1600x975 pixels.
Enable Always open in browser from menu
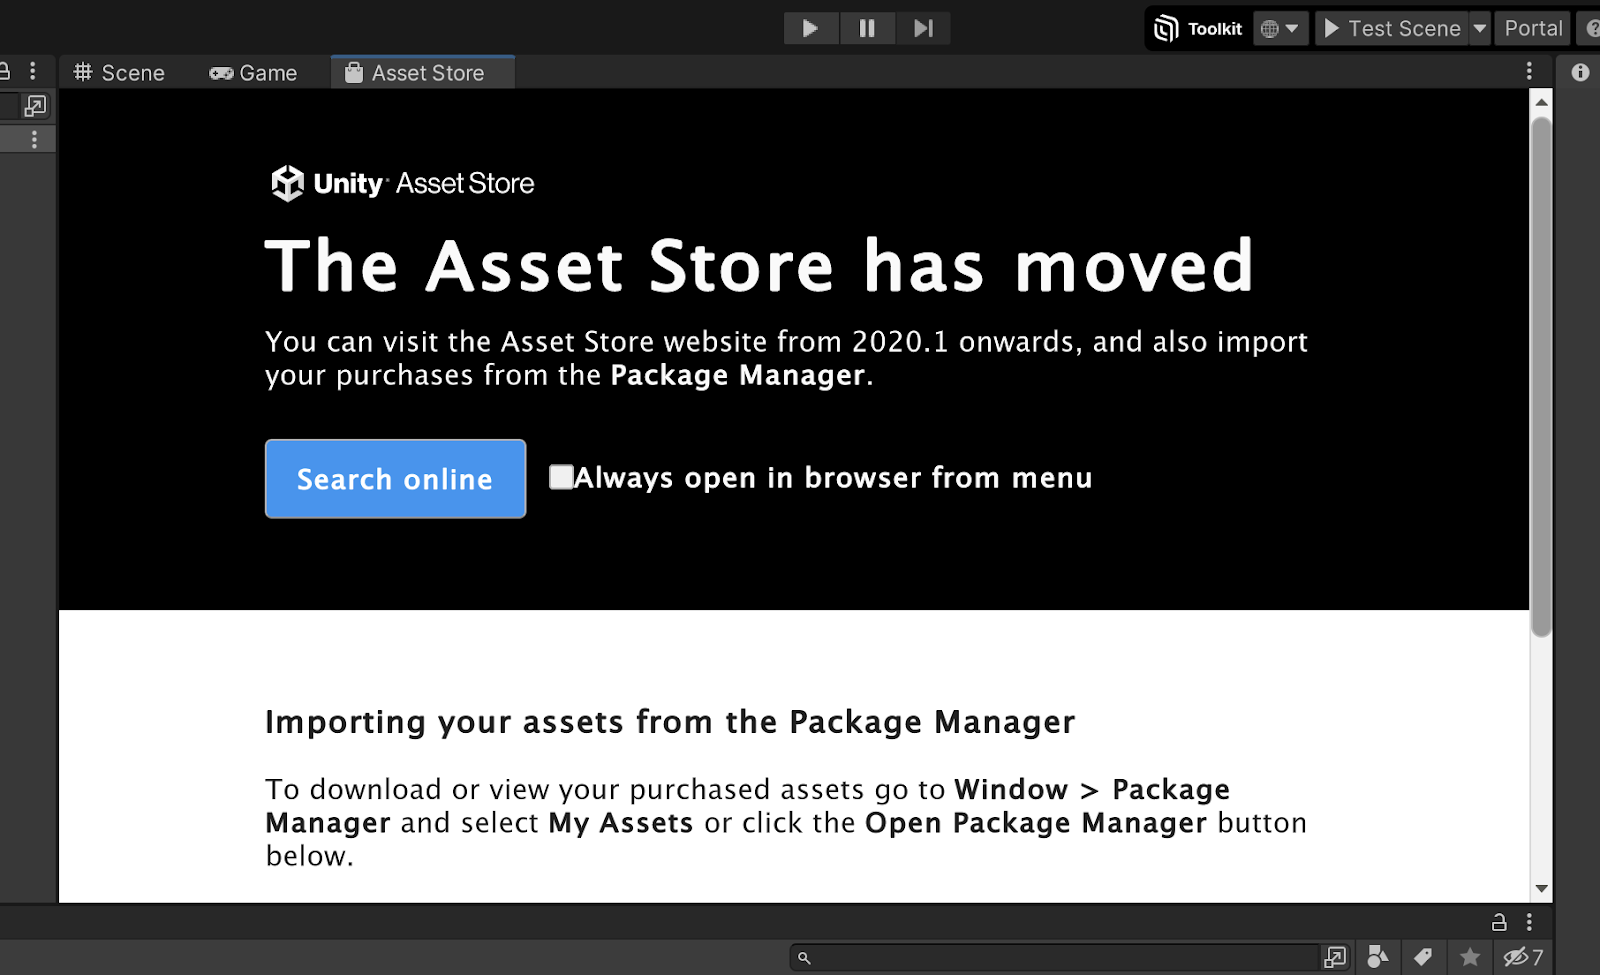coord(561,477)
